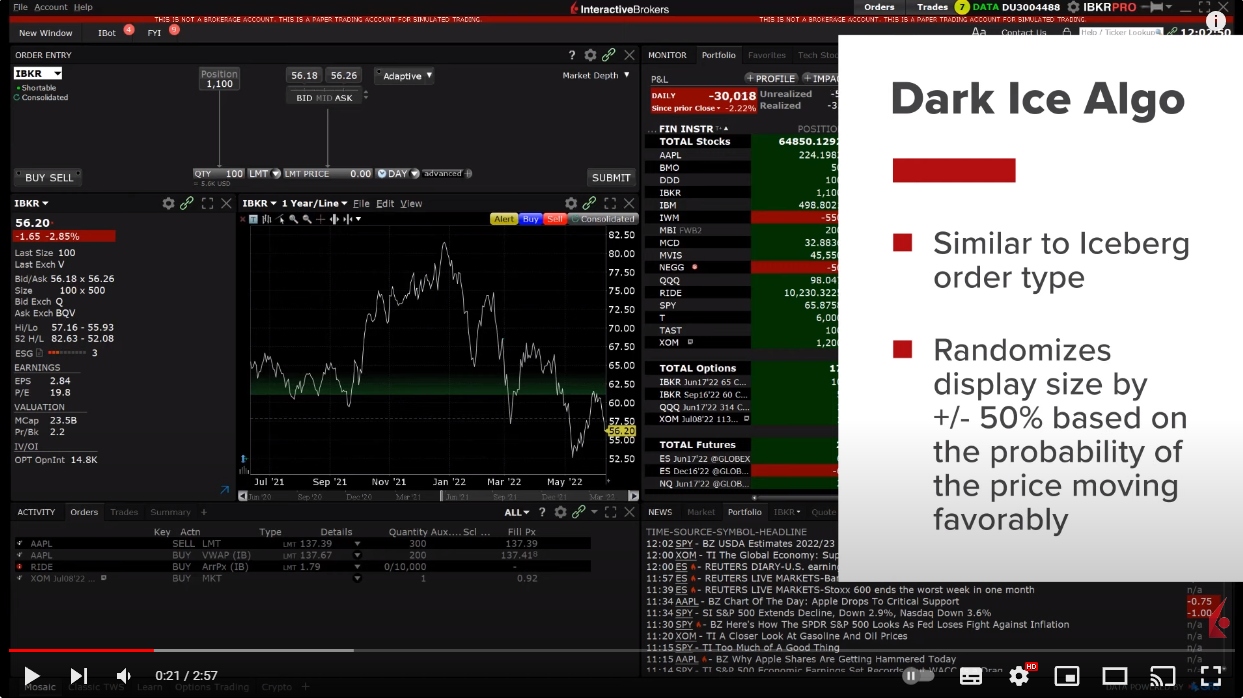Click Order Entry link chain icon

[609, 55]
